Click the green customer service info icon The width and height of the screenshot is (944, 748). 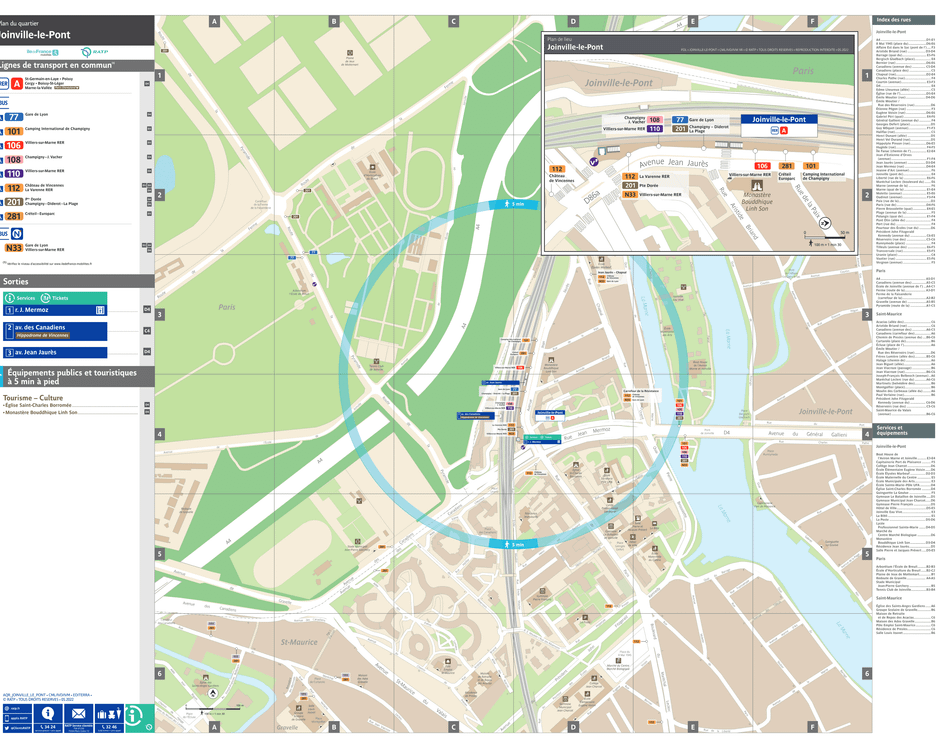133,716
